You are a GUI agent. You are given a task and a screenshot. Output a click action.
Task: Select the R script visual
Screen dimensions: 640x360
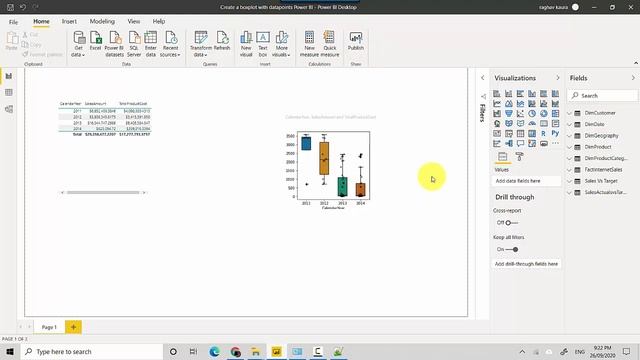click(544, 133)
